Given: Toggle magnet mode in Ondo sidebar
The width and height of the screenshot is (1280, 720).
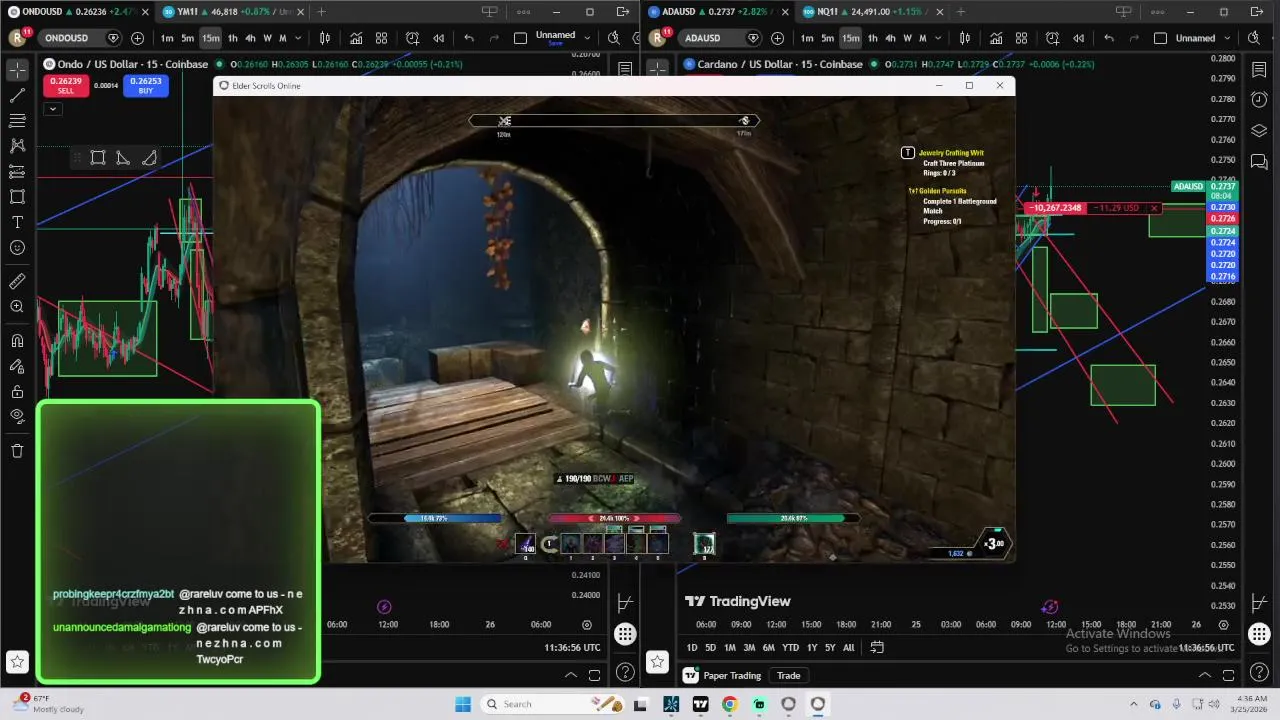Looking at the screenshot, I should [x=17, y=341].
